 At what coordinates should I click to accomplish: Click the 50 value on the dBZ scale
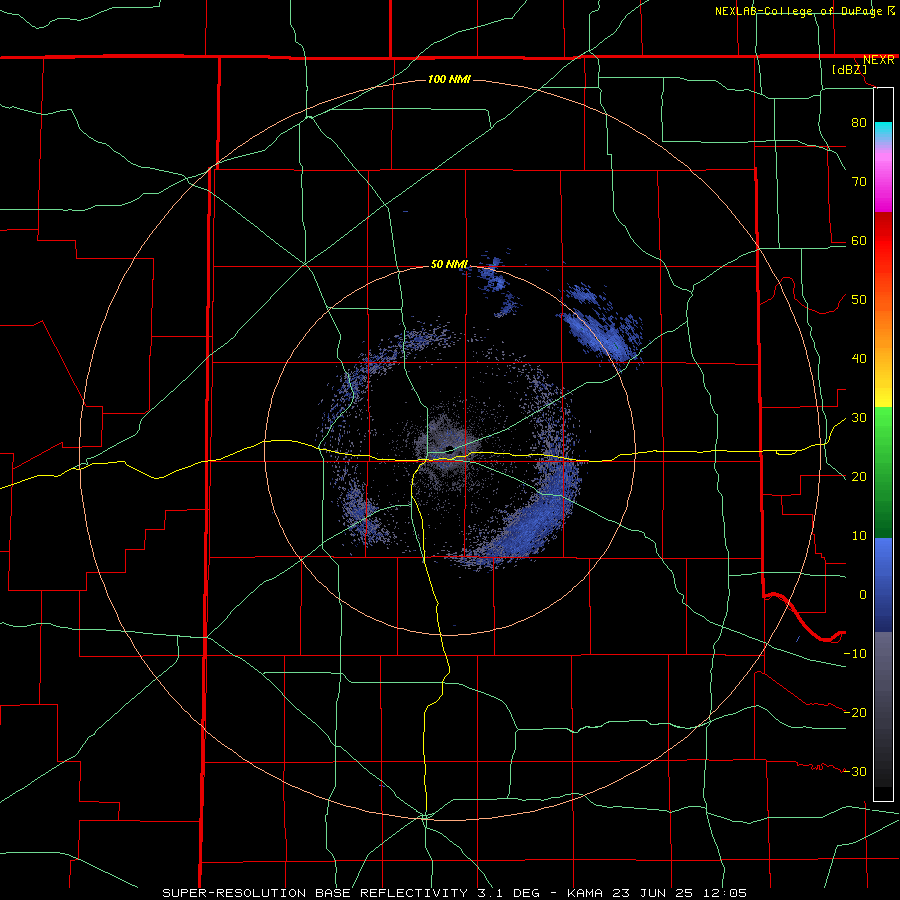859,300
